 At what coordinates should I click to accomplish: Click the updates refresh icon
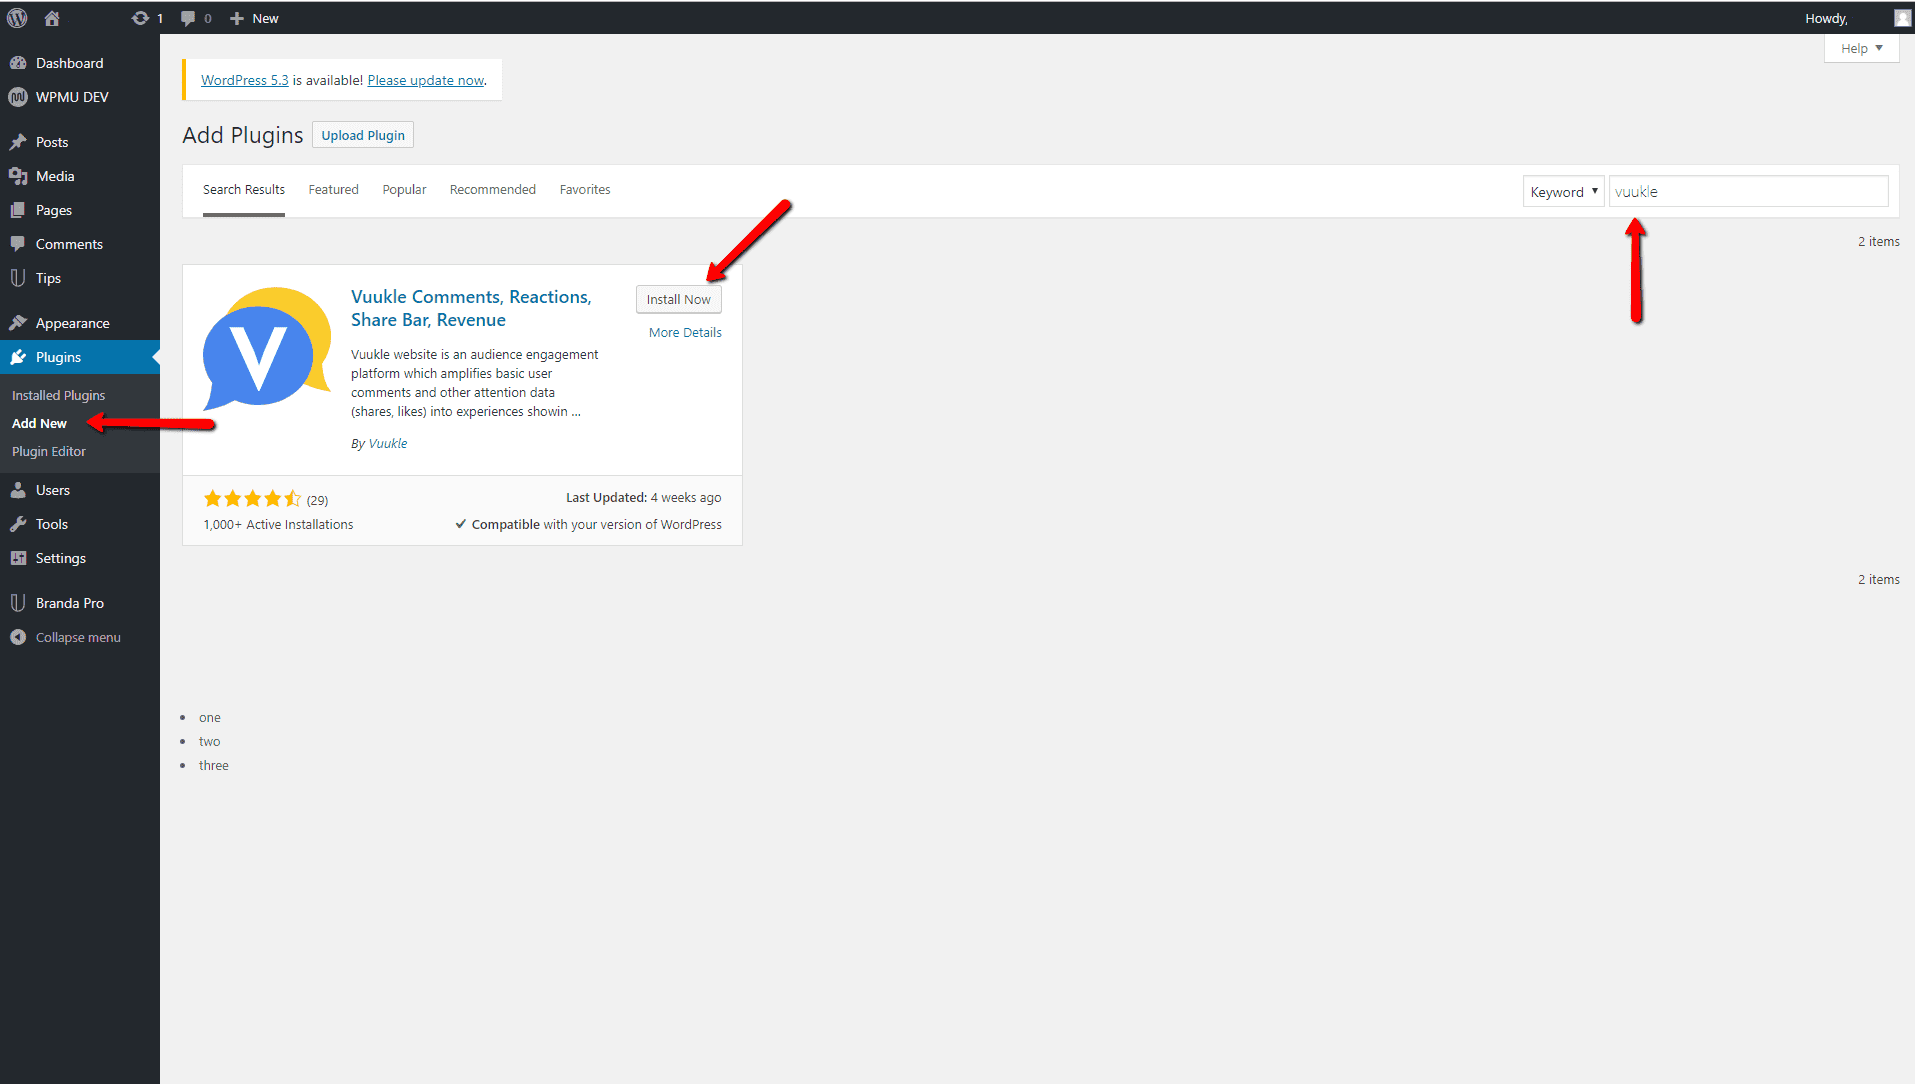tap(140, 18)
